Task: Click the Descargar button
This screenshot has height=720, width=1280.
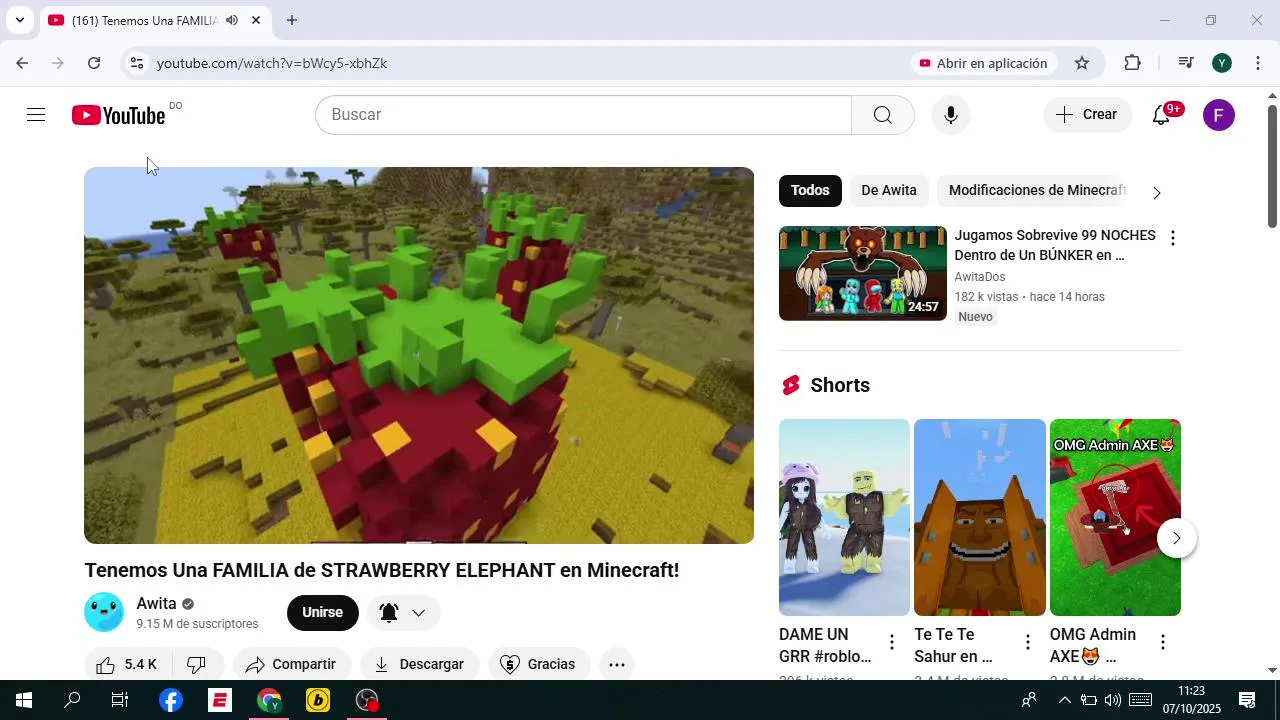Action: [419, 664]
